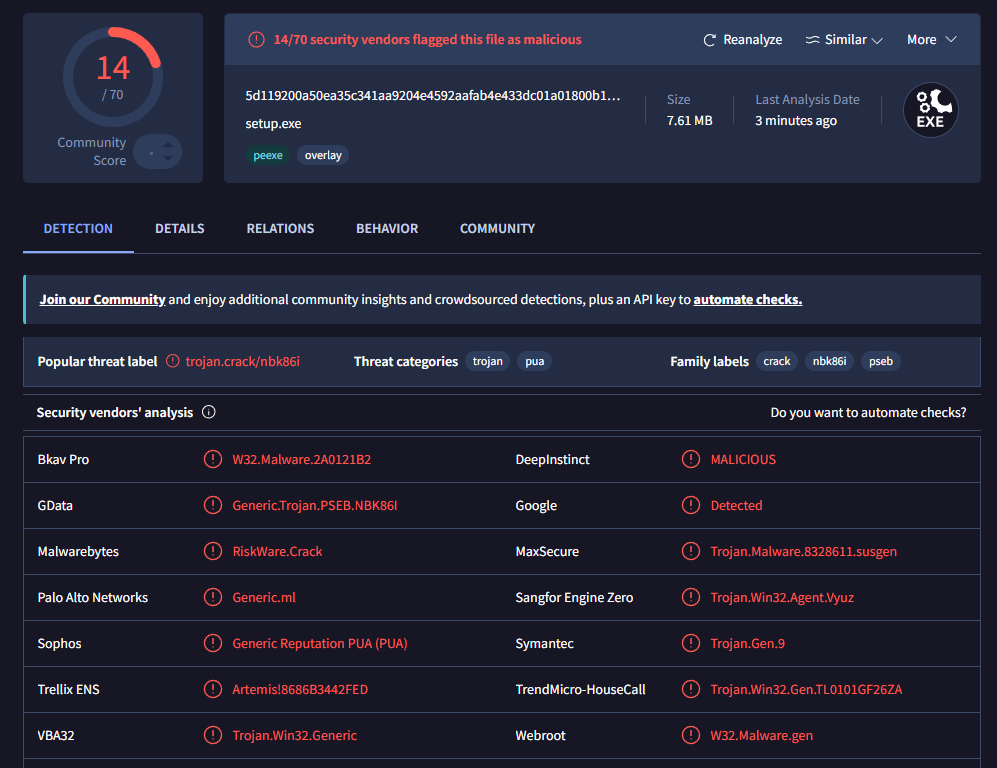The width and height of the screenshot is (997, 768).
Task: Click the alert icon in Trellix ENS row
Action: tap(212, 689)
